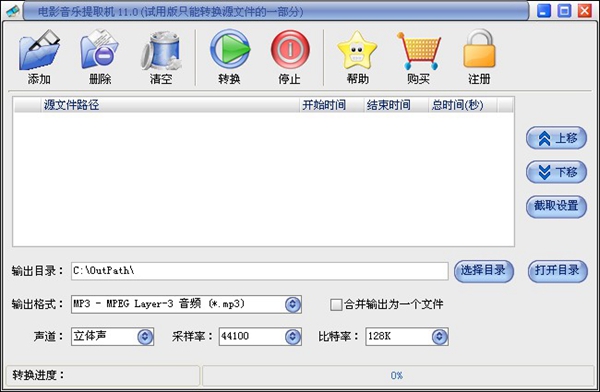Click the 删除 (Delete) toolbar icon

click(99, 50)
